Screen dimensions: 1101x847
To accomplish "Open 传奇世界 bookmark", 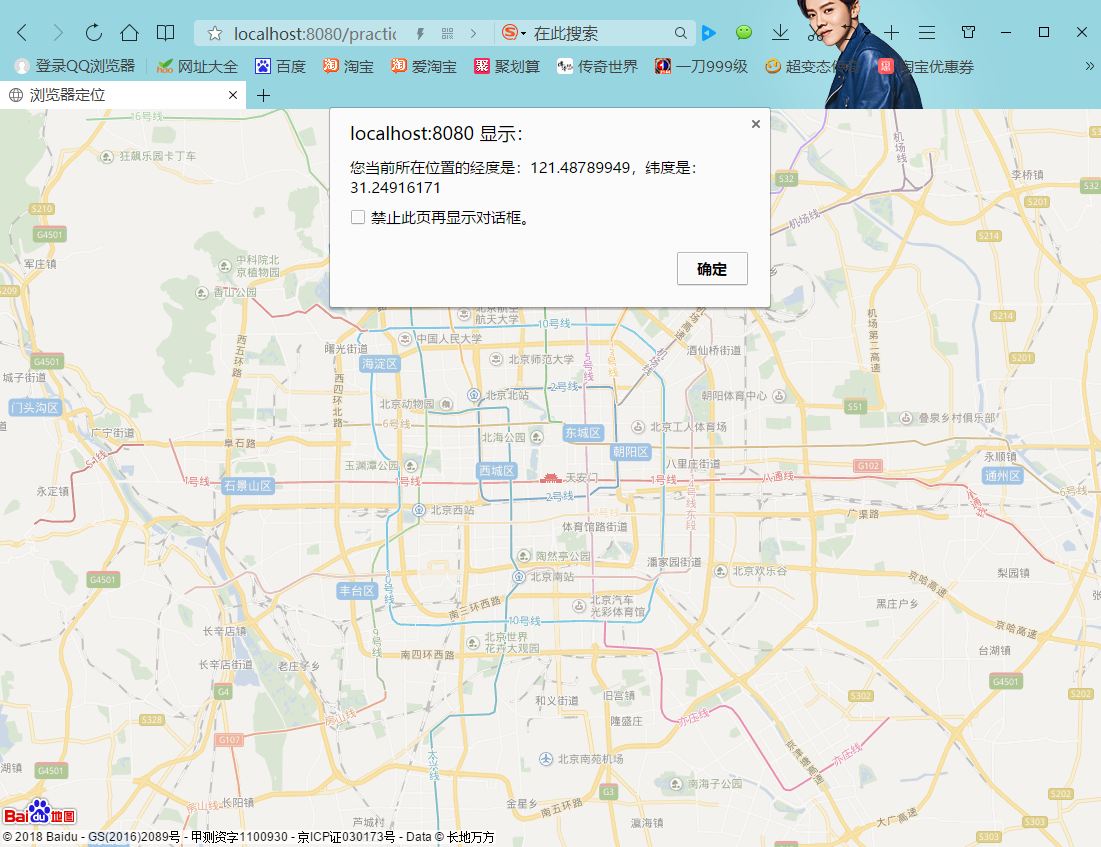I will (x=597, y=67).
